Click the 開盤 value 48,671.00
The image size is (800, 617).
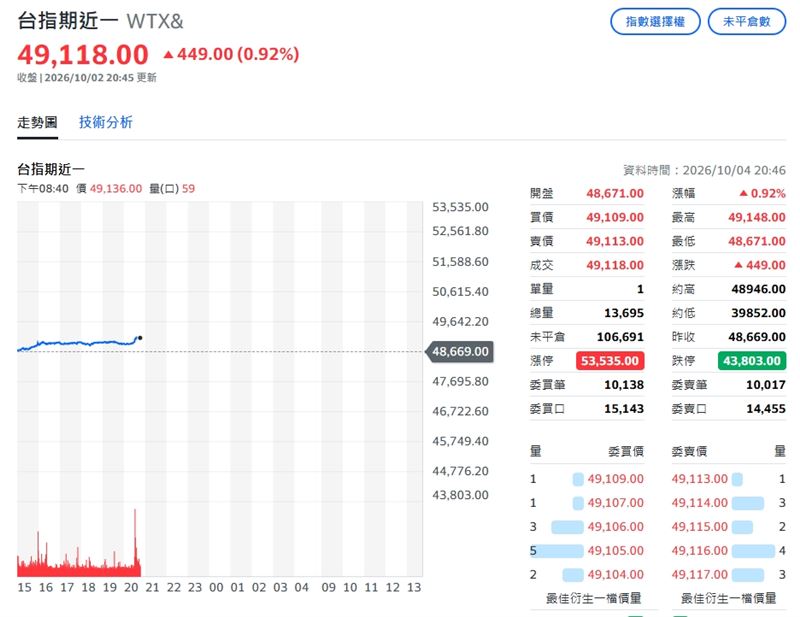click(615, 193)
